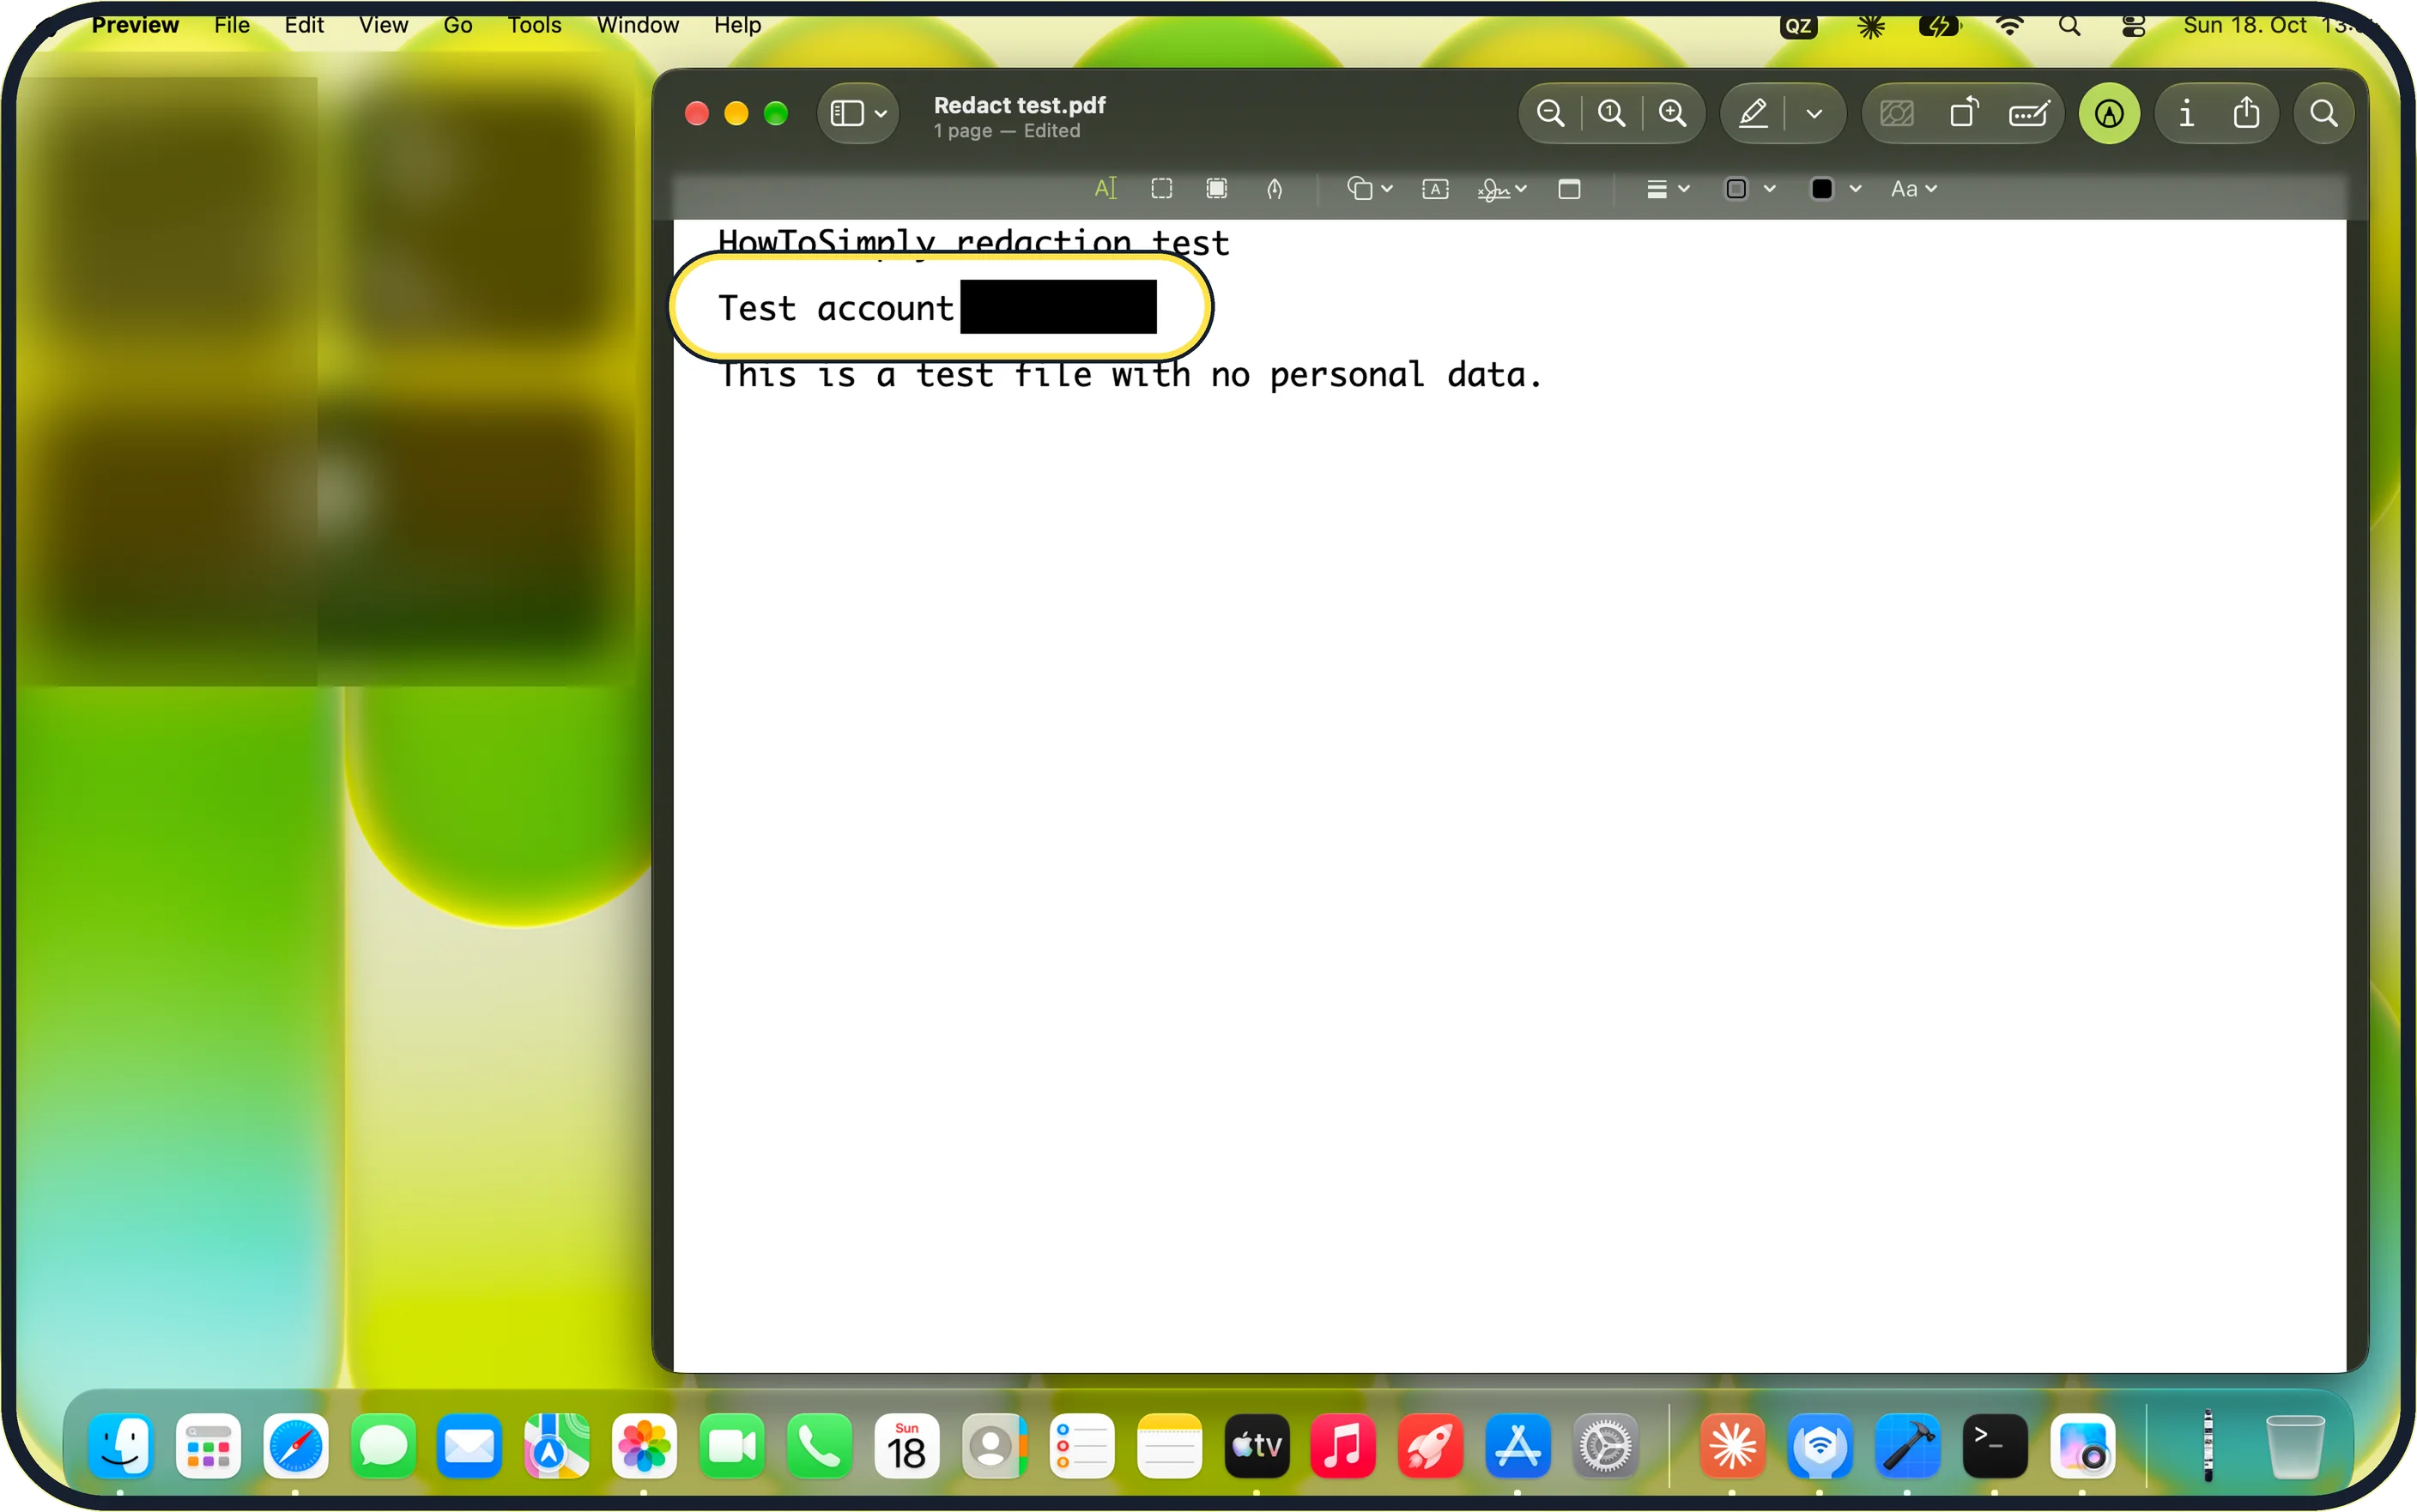Show the document Inspector info

[x=2186, y=113]
